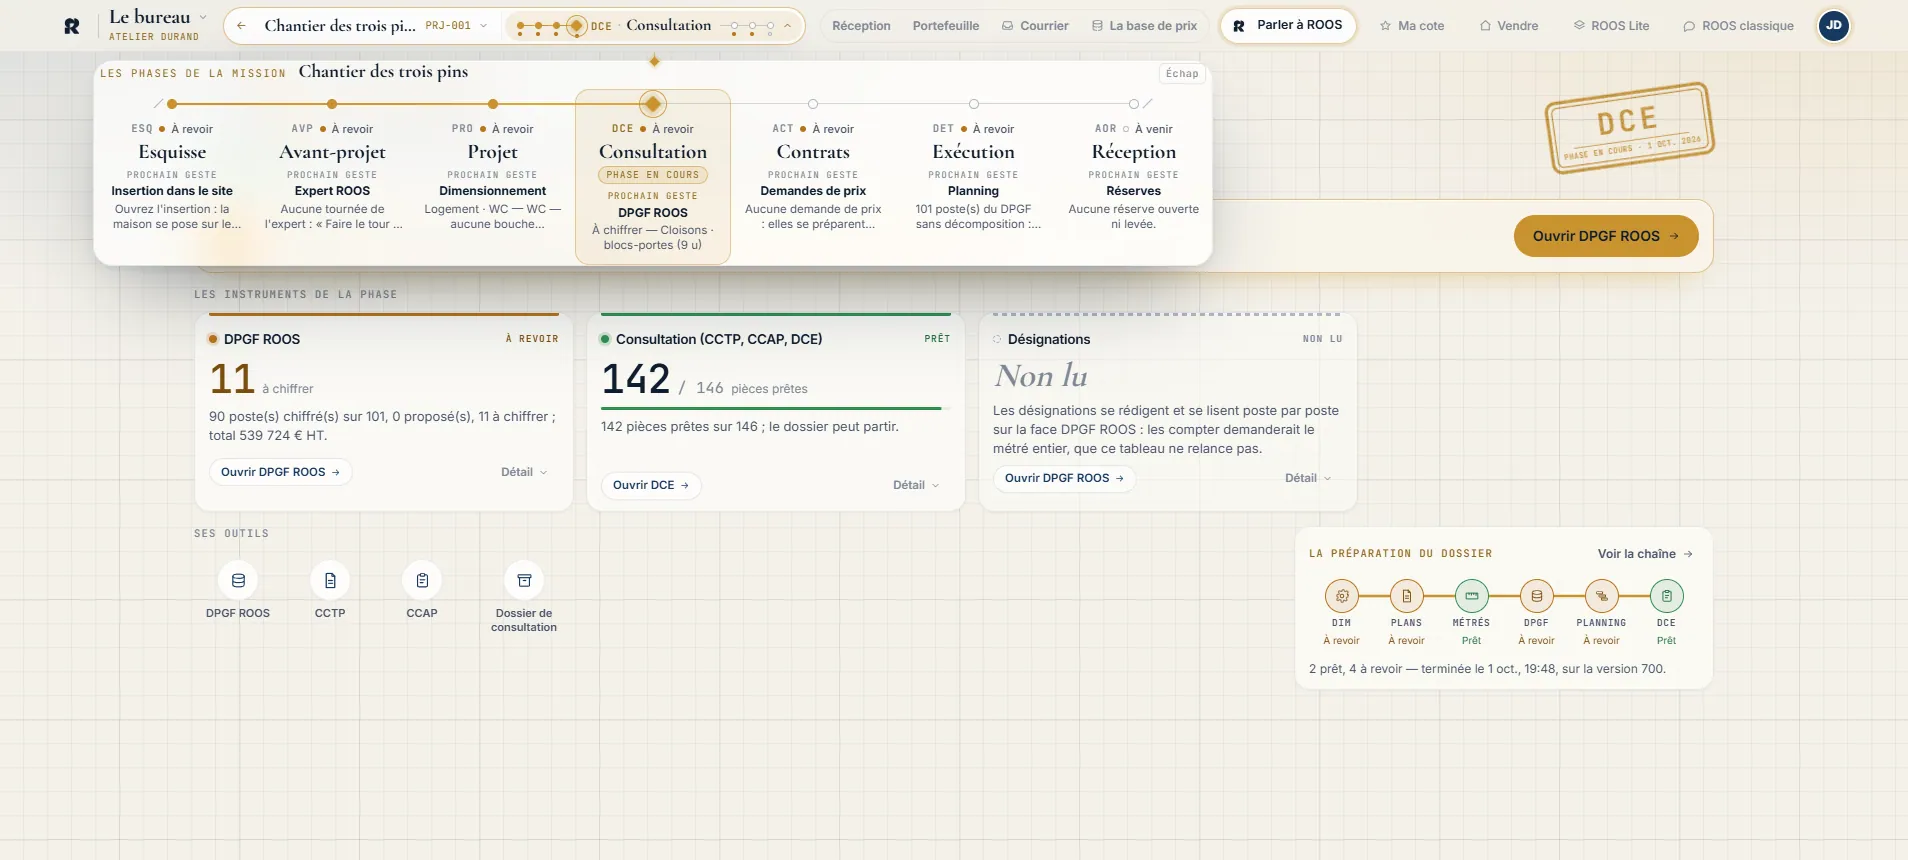Select the PLANNING step icon
This screenshot has width=1908, height=860.
click(x=1601, y=596)
